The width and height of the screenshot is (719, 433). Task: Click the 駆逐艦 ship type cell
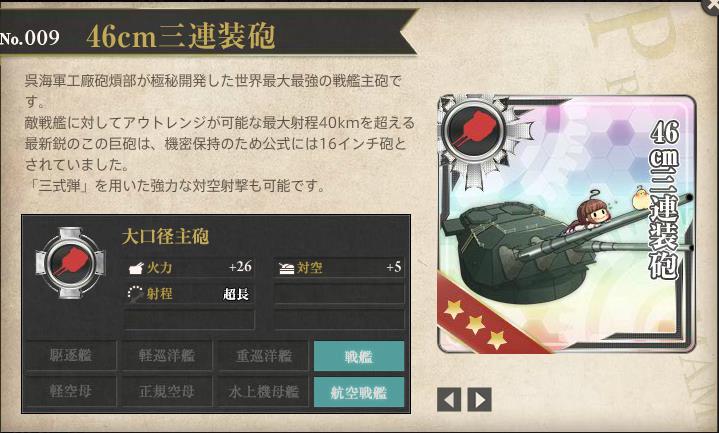click(x=71, y=355)
